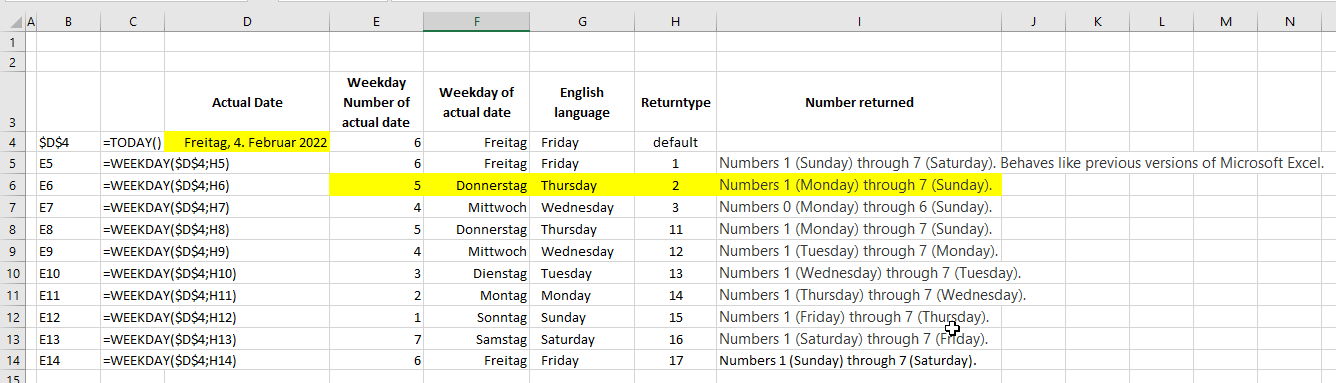Click the Saturday cell

coord(582,339)
